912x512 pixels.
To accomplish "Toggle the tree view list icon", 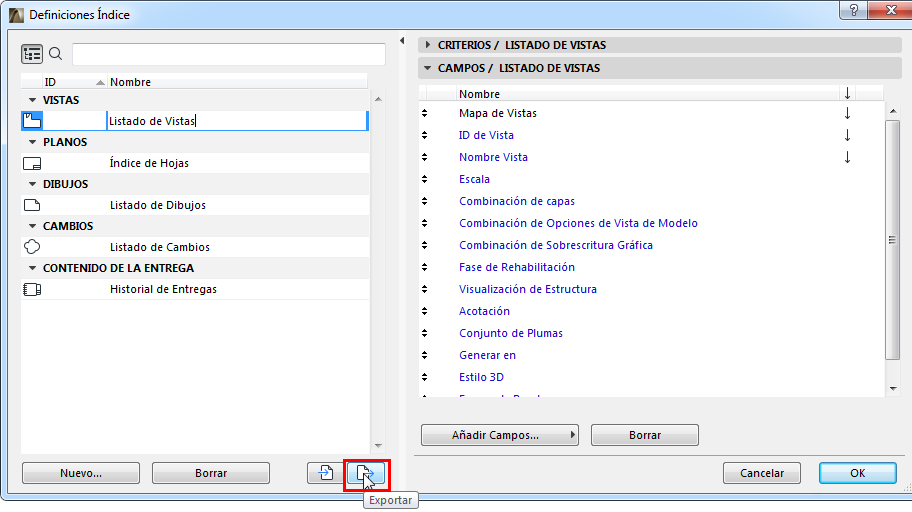I will click(x=32, y=54).
